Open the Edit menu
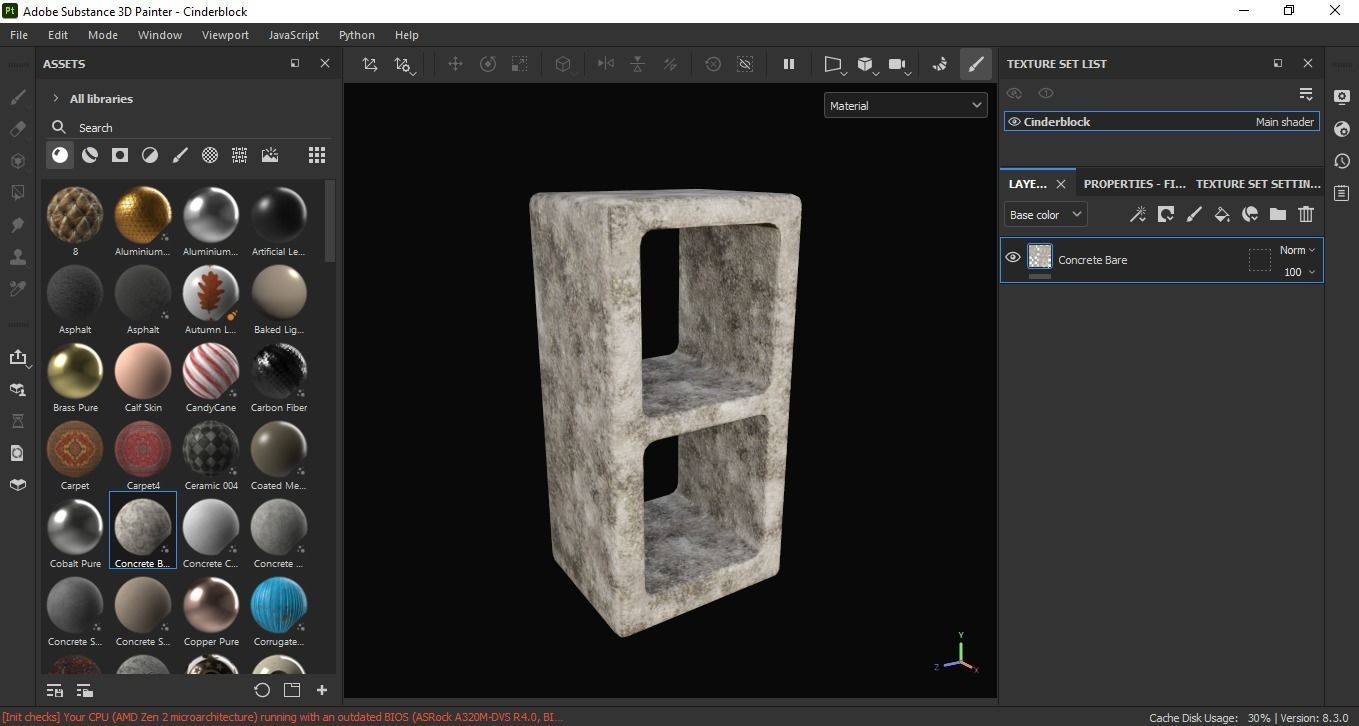Image resolution: width=1359 pixels, height=726 pixels. pos(58,35)
